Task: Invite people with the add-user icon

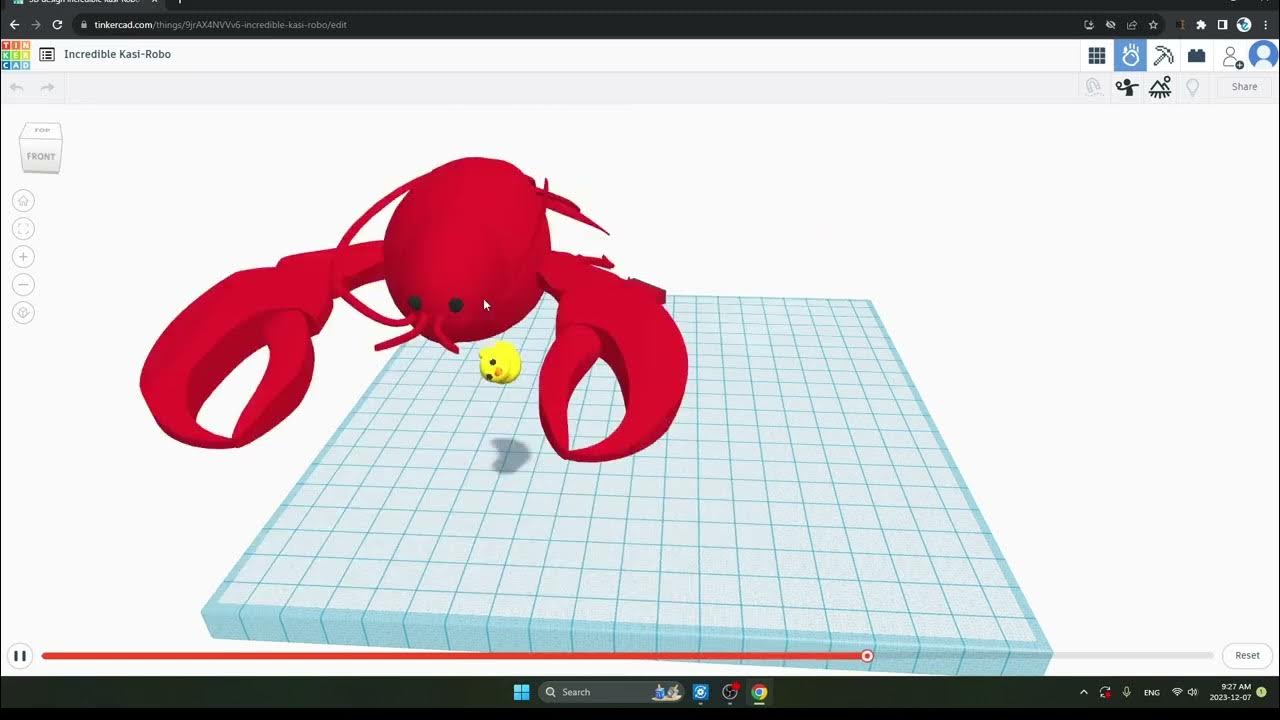Action: pyautogui.click(x=1232, y=55)
